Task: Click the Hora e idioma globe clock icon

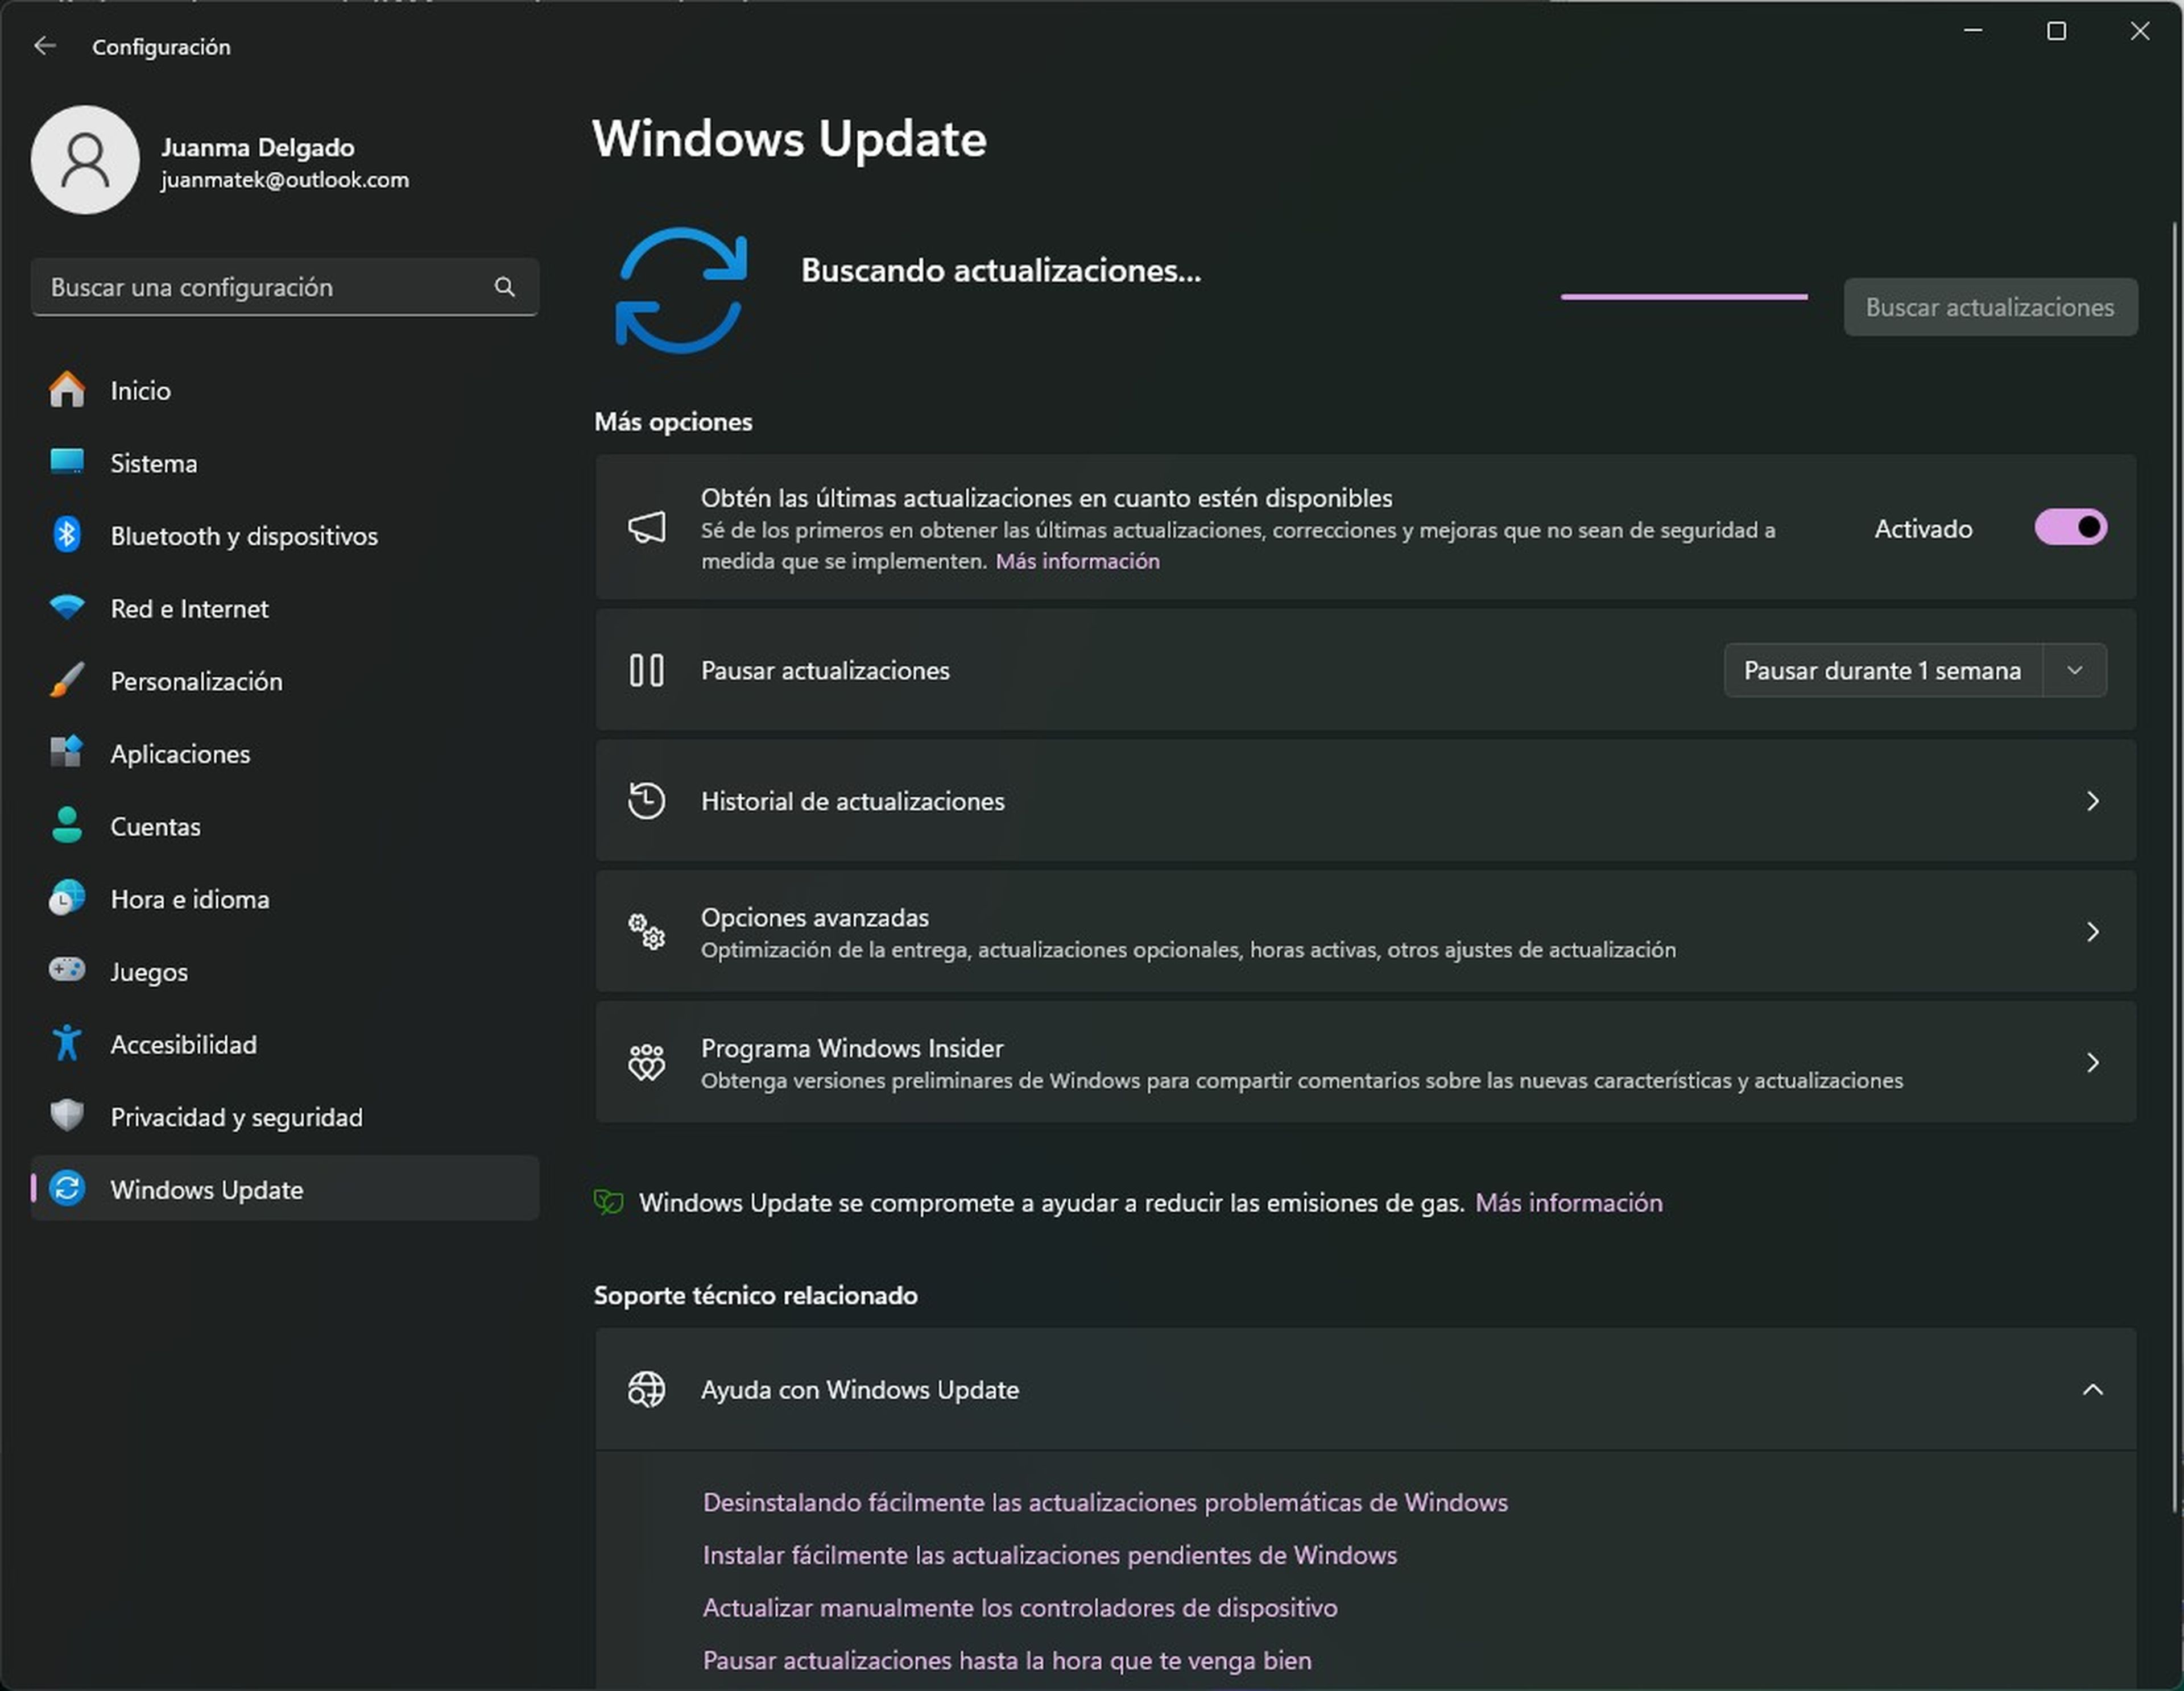Action: click(67, 898)
